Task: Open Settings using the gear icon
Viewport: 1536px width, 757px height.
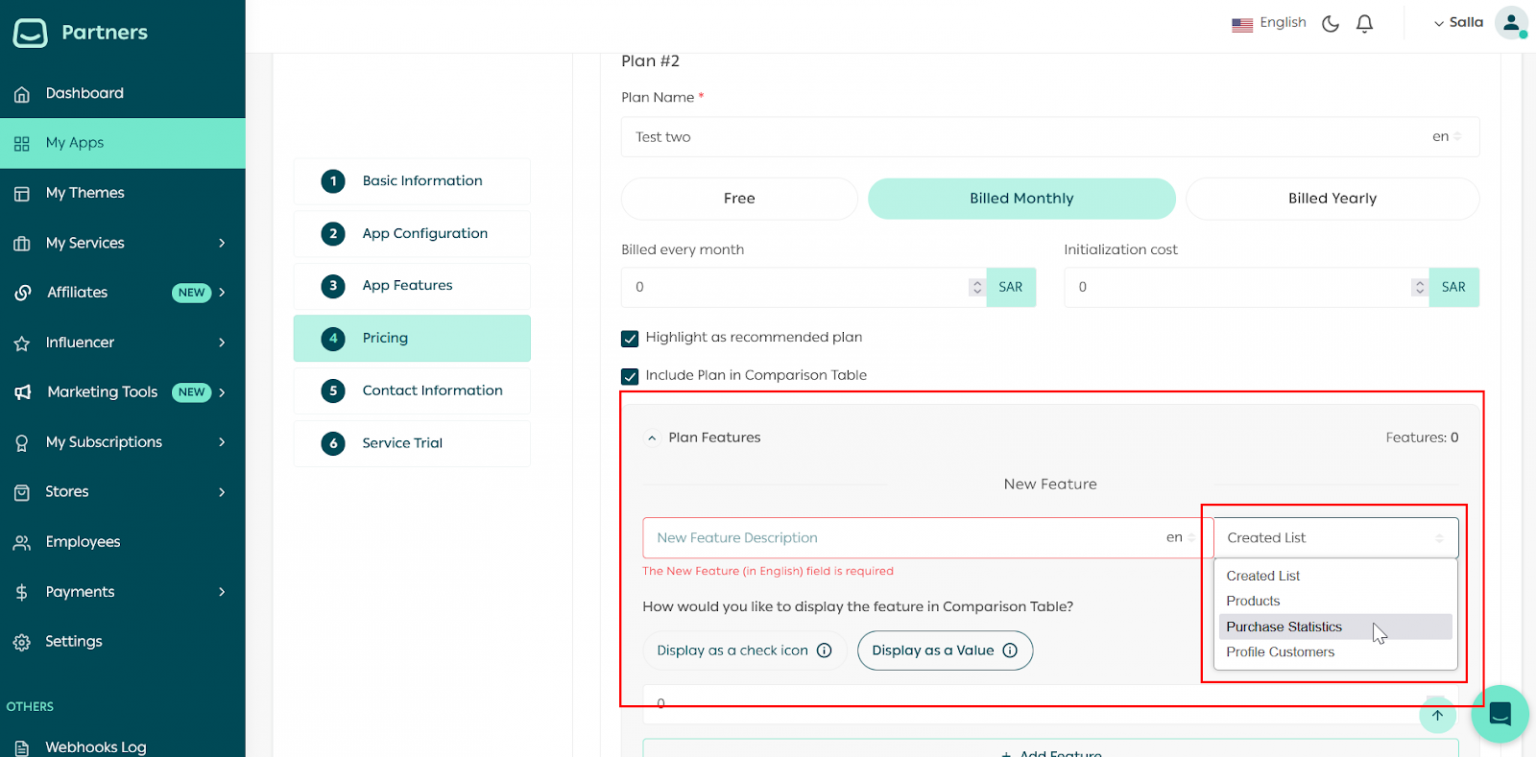Action: tap(22, 641)
